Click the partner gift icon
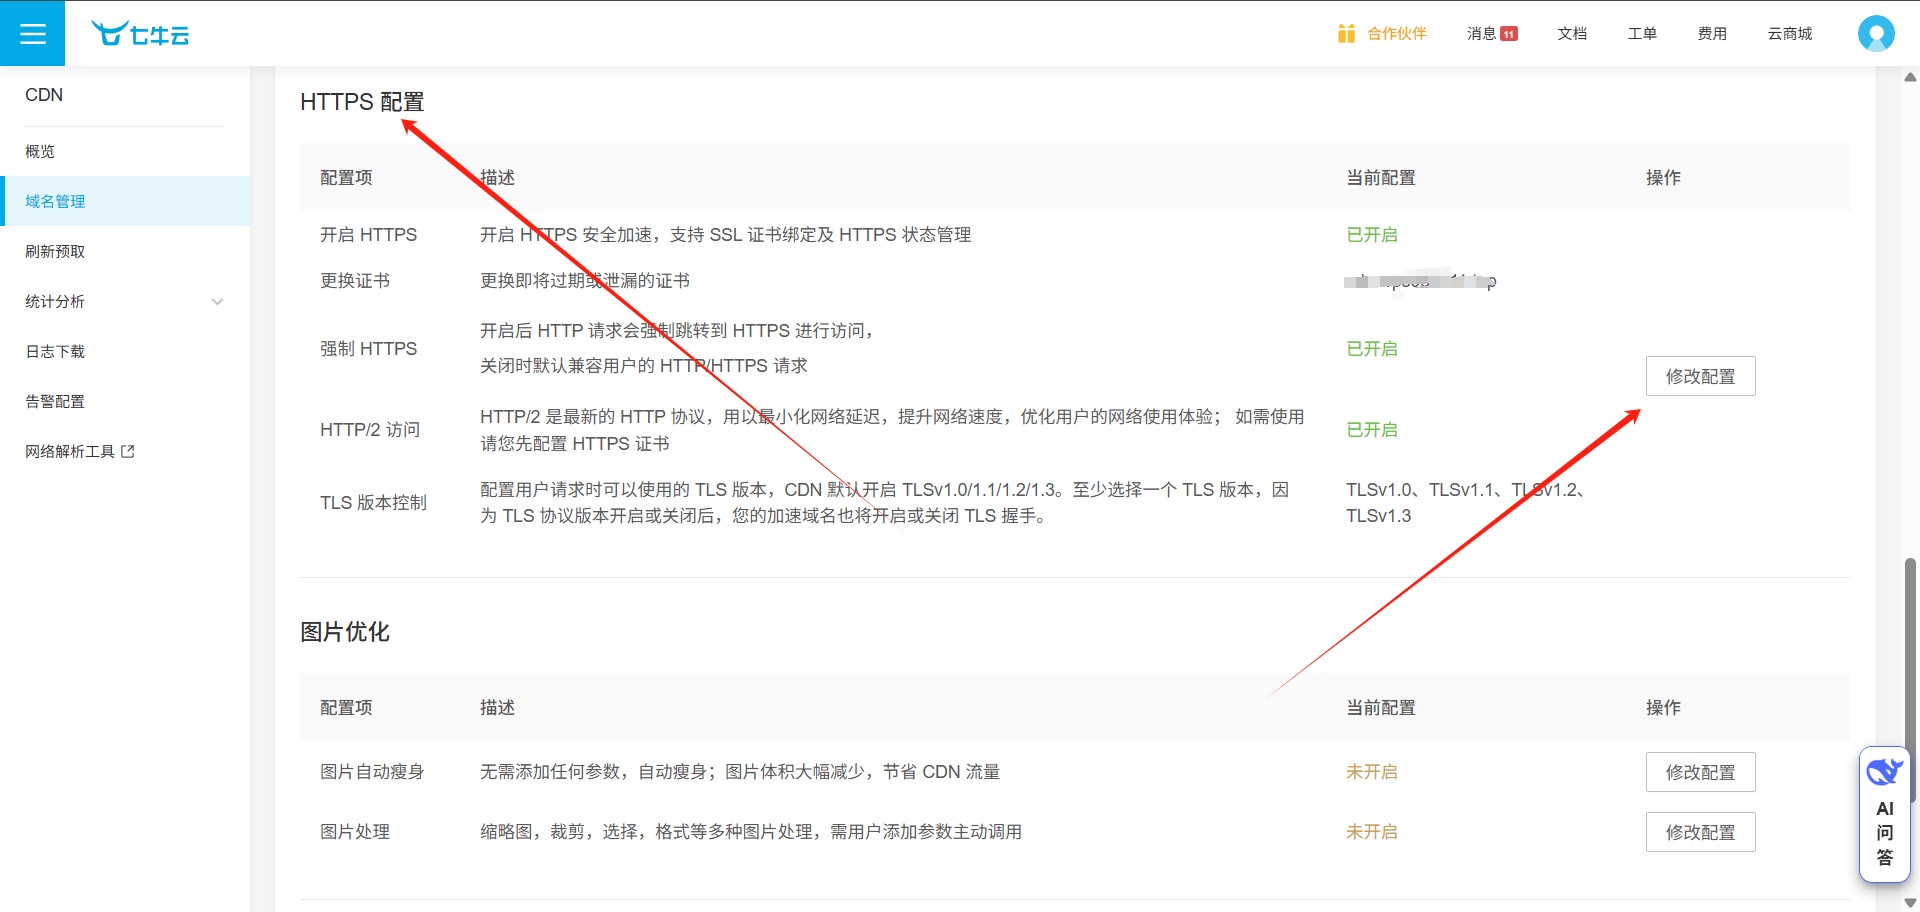 (x=1346, y=34)
